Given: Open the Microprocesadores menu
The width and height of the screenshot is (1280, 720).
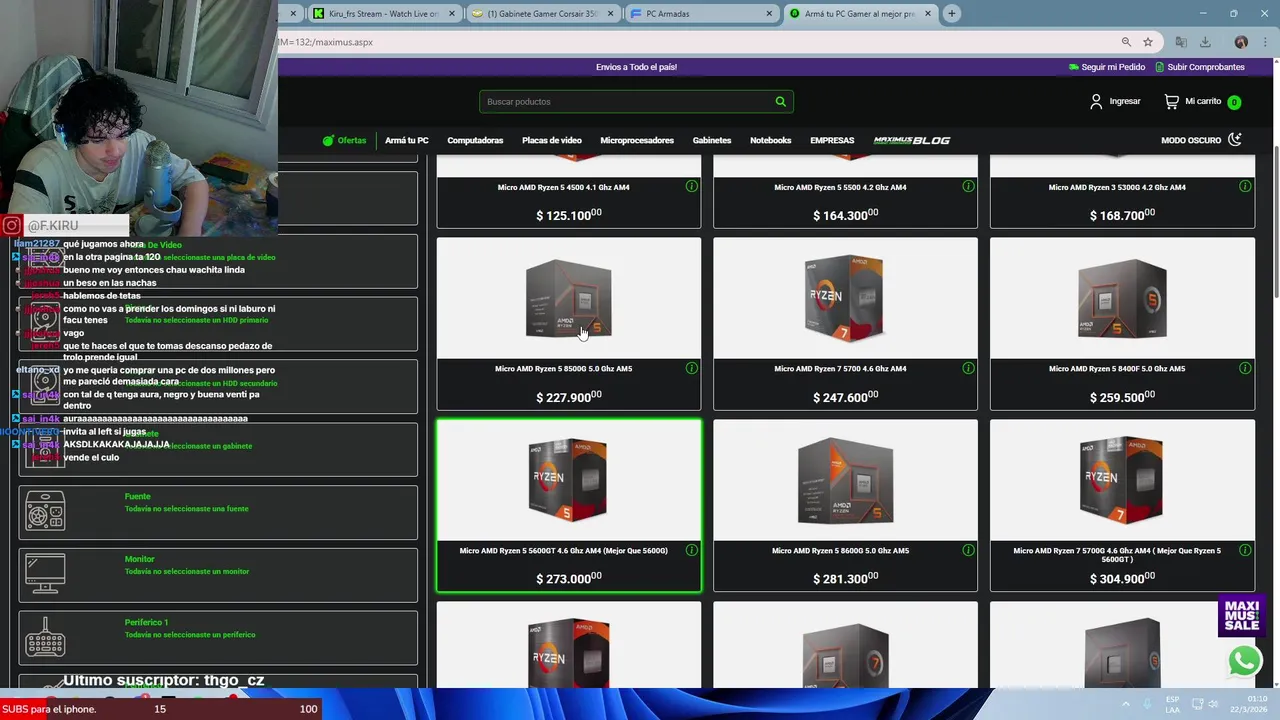Looking at the screenshot, I should [x=637, y=140].
